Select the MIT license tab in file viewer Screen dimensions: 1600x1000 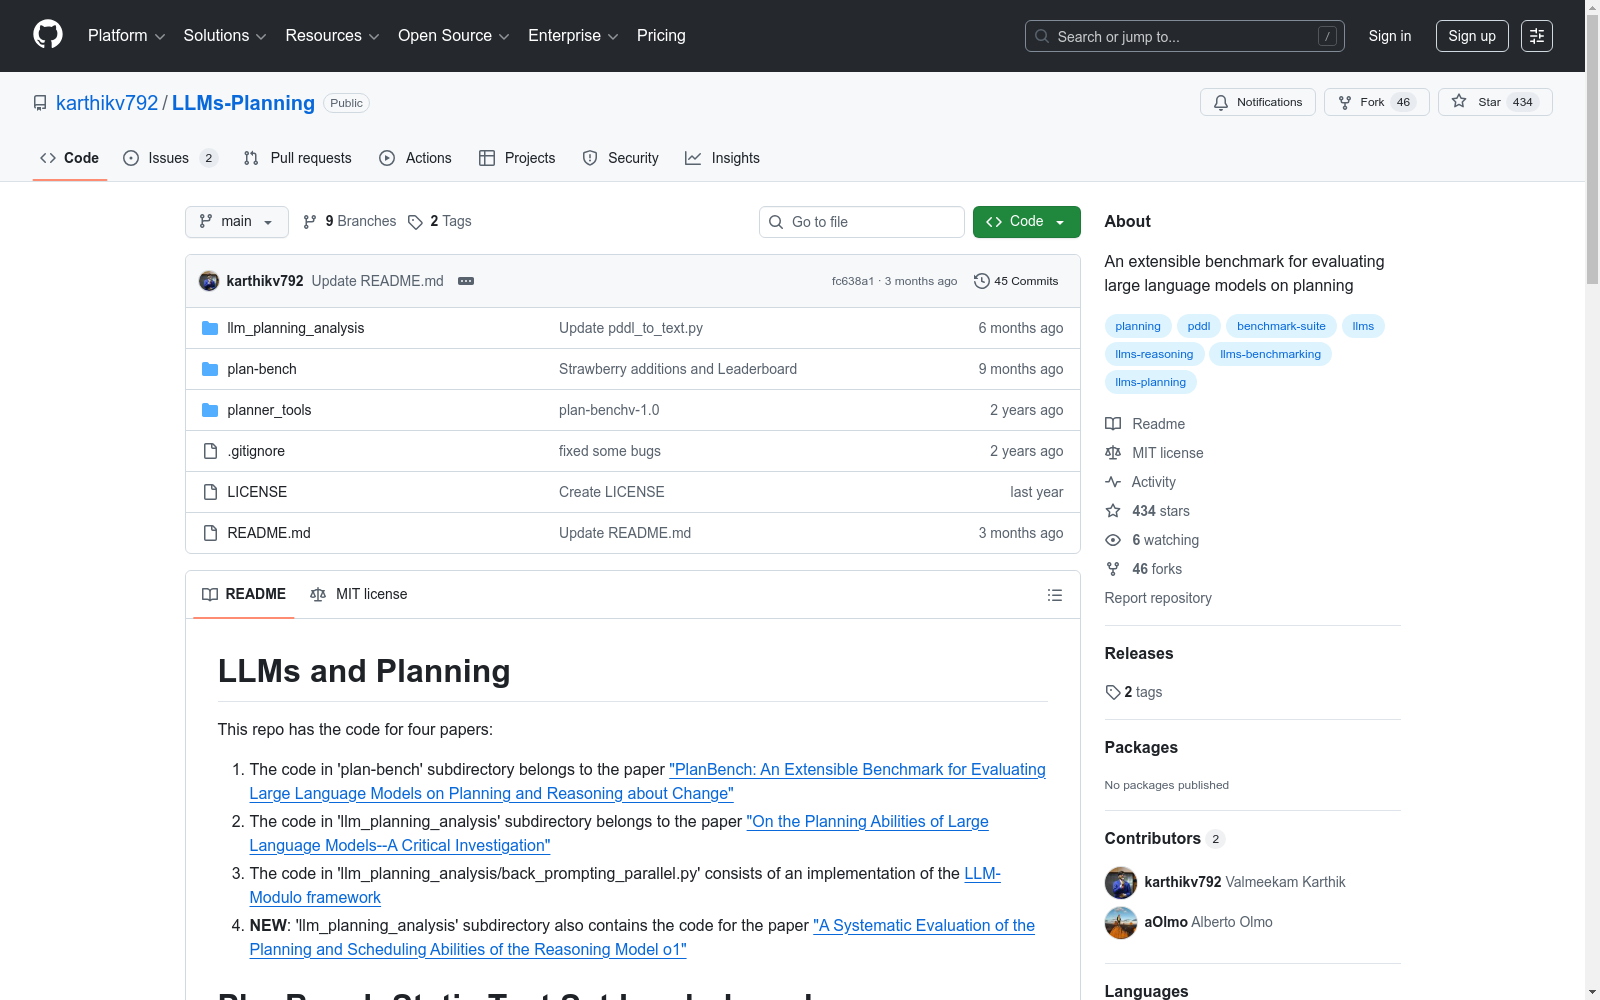[359, 594]
